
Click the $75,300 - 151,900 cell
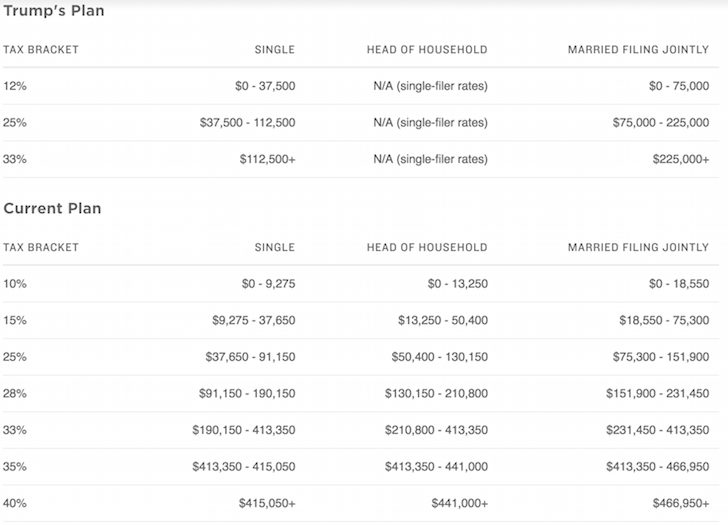(661, 357)
